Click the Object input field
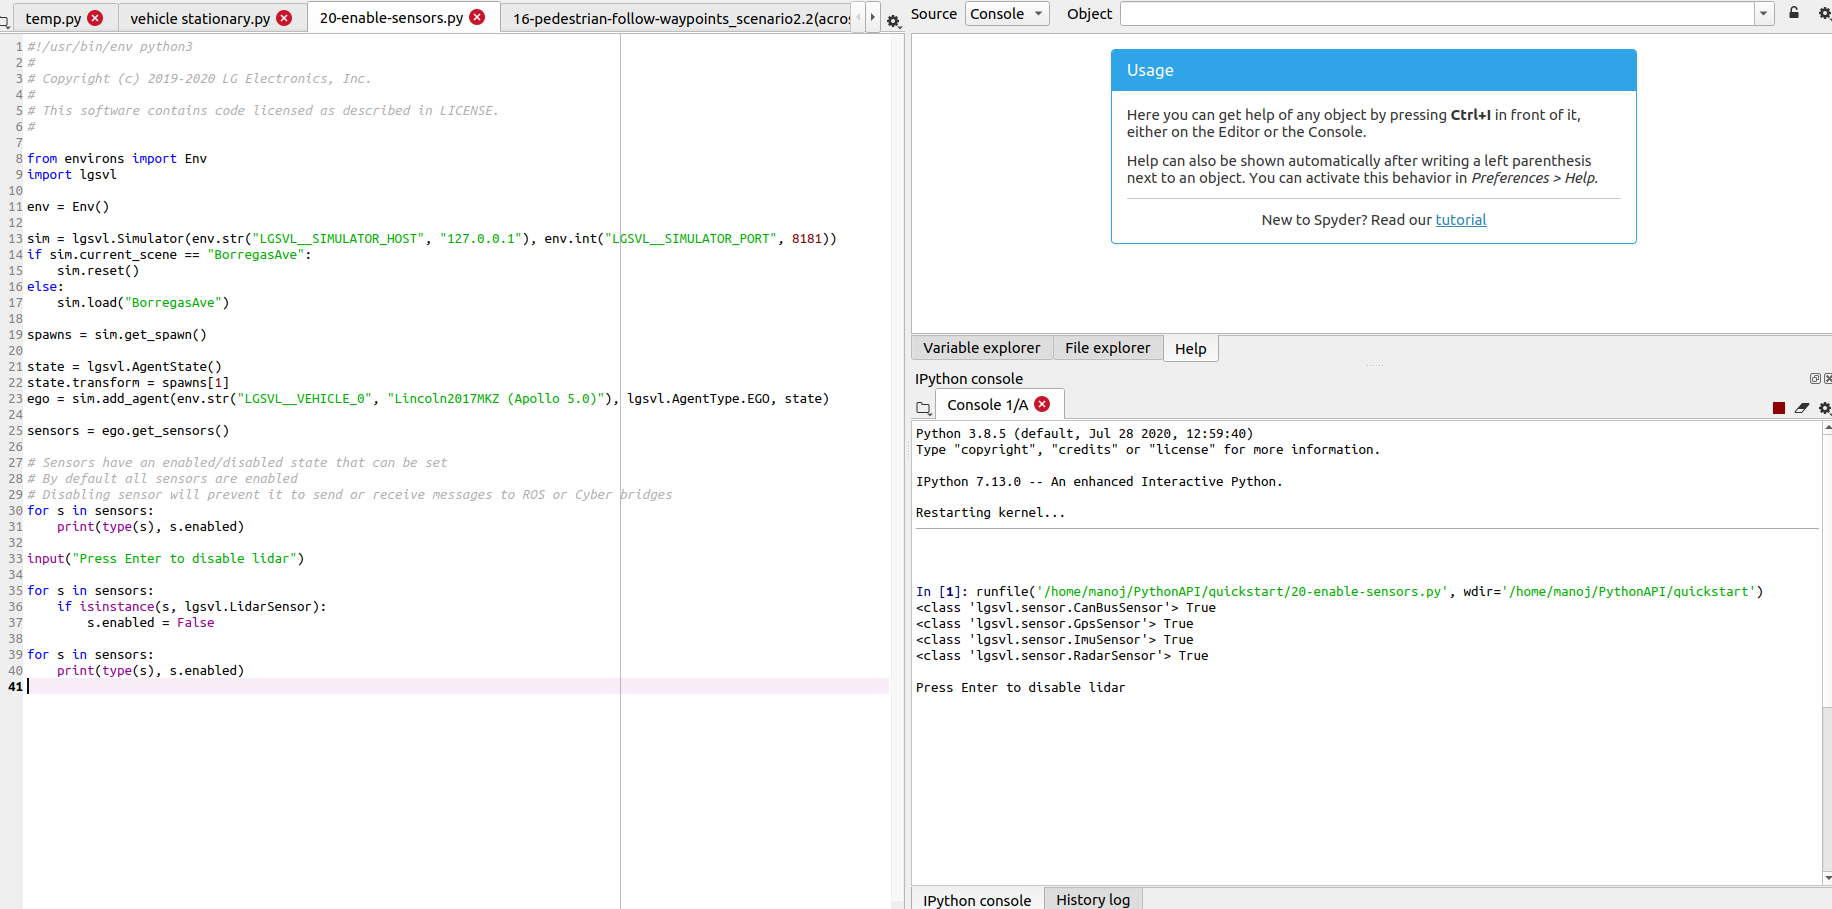 (1438, 14)
